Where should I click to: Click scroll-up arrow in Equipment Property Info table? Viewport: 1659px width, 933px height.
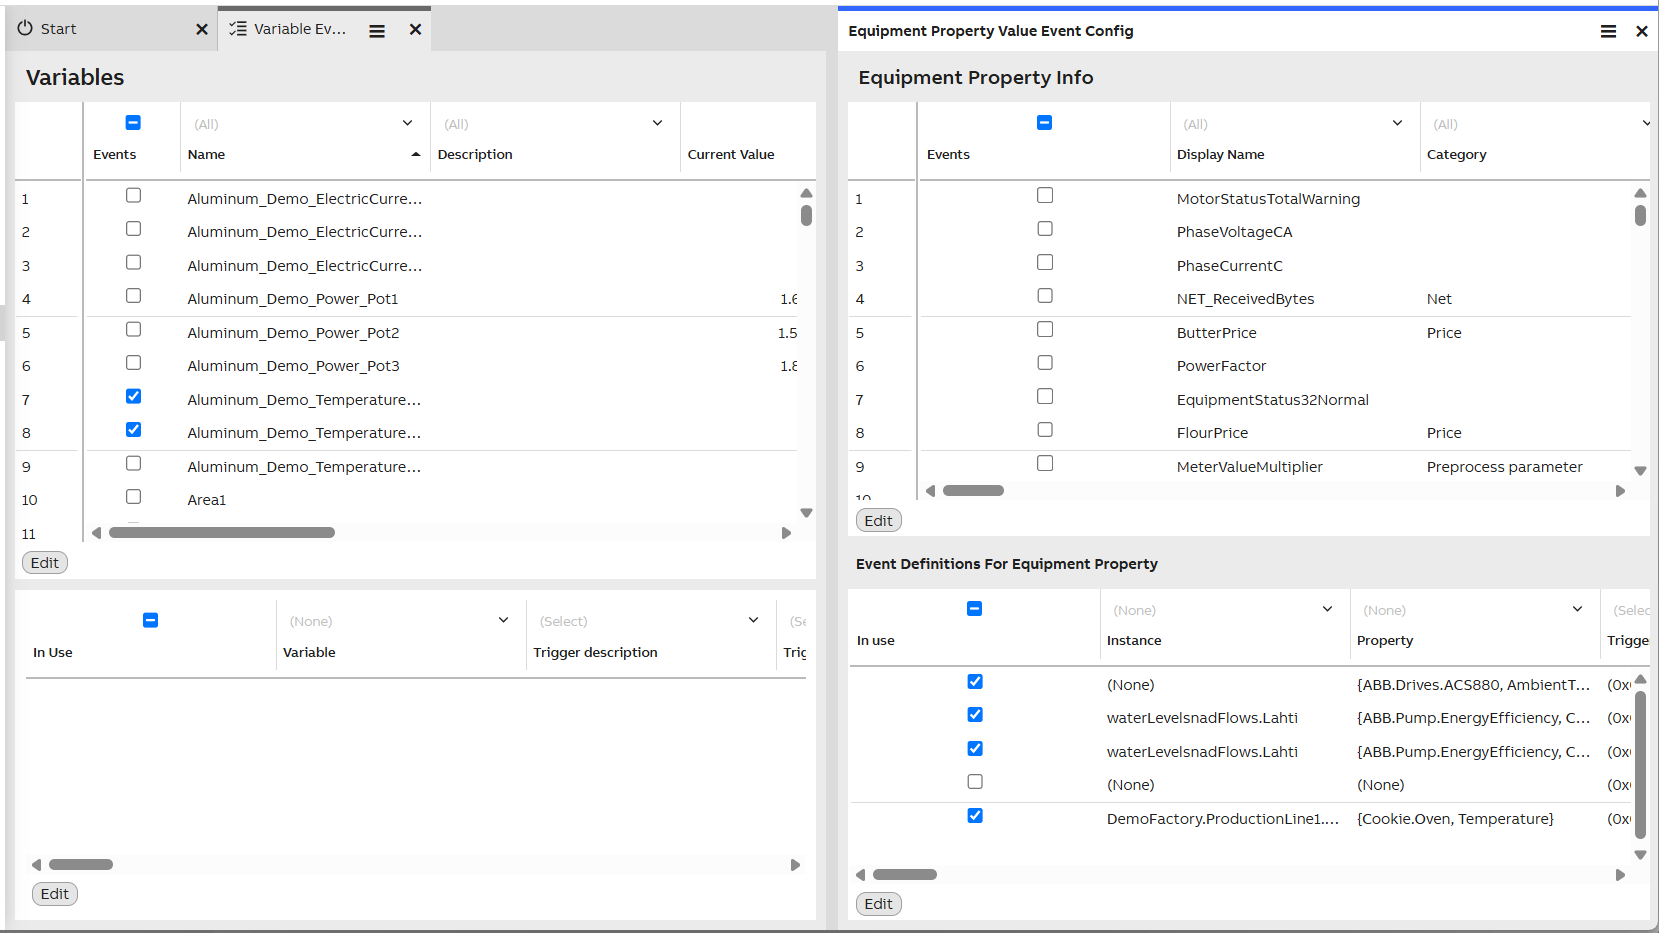(x=1640, y=193)
